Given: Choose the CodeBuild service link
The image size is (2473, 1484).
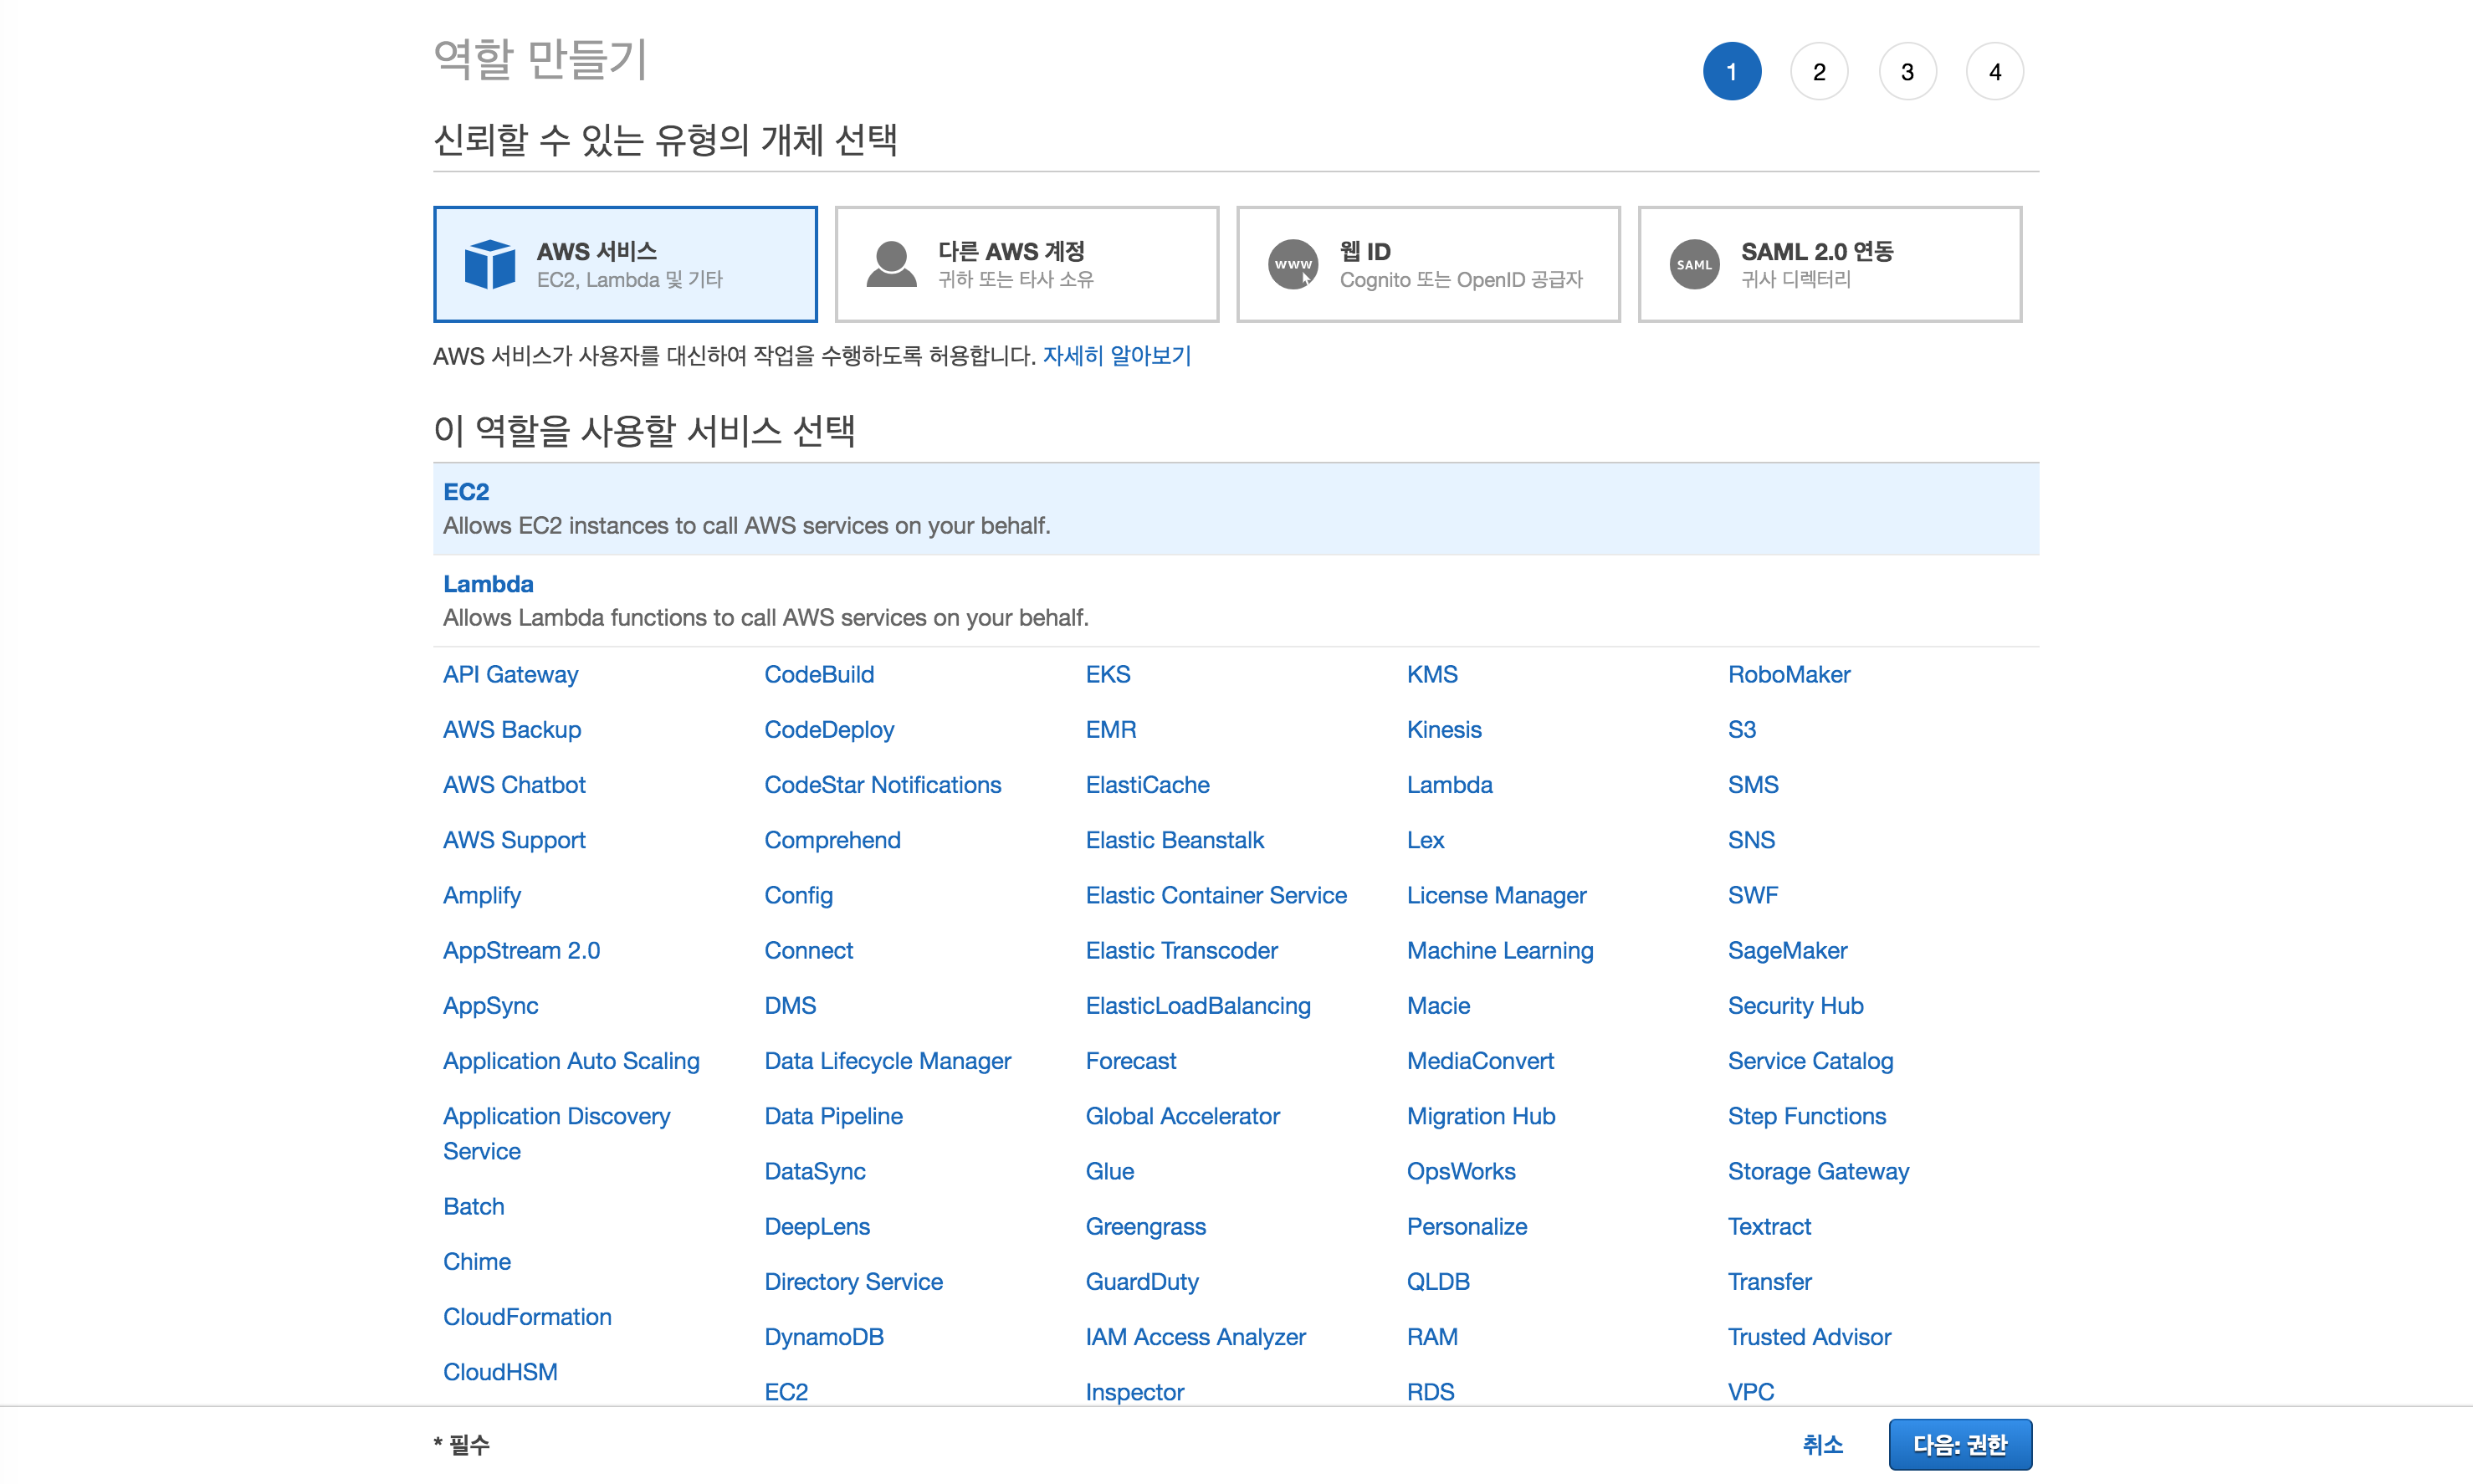Looking at the screenshot, I should [x=819, y=674].
